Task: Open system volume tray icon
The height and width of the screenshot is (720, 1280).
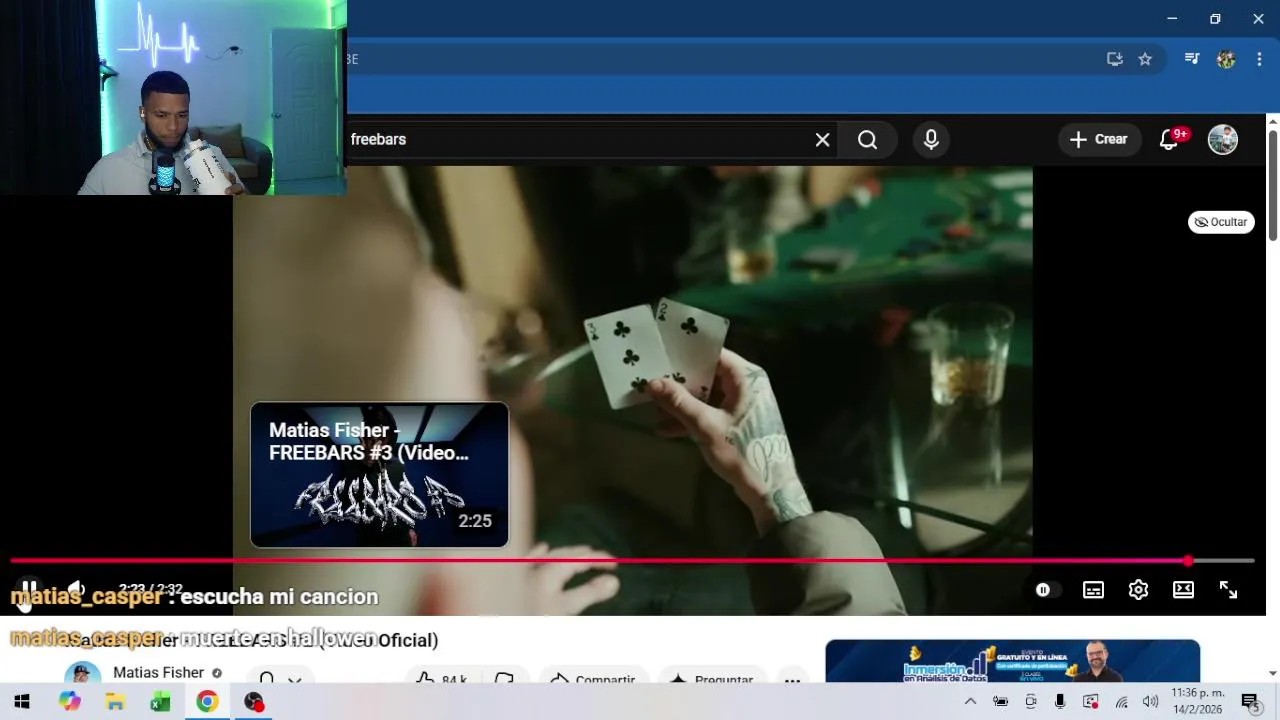Action: coord(1150,702)
